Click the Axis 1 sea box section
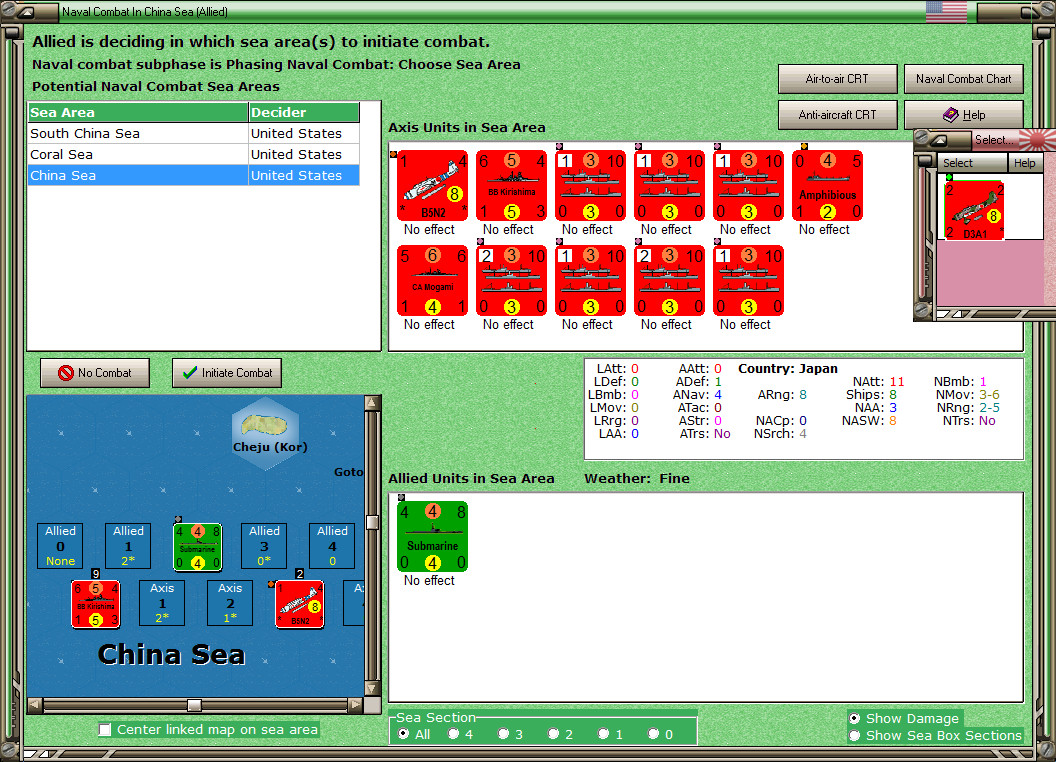Image resolution: width=1056 pixels, height=762 pixels. coord(162,603)
